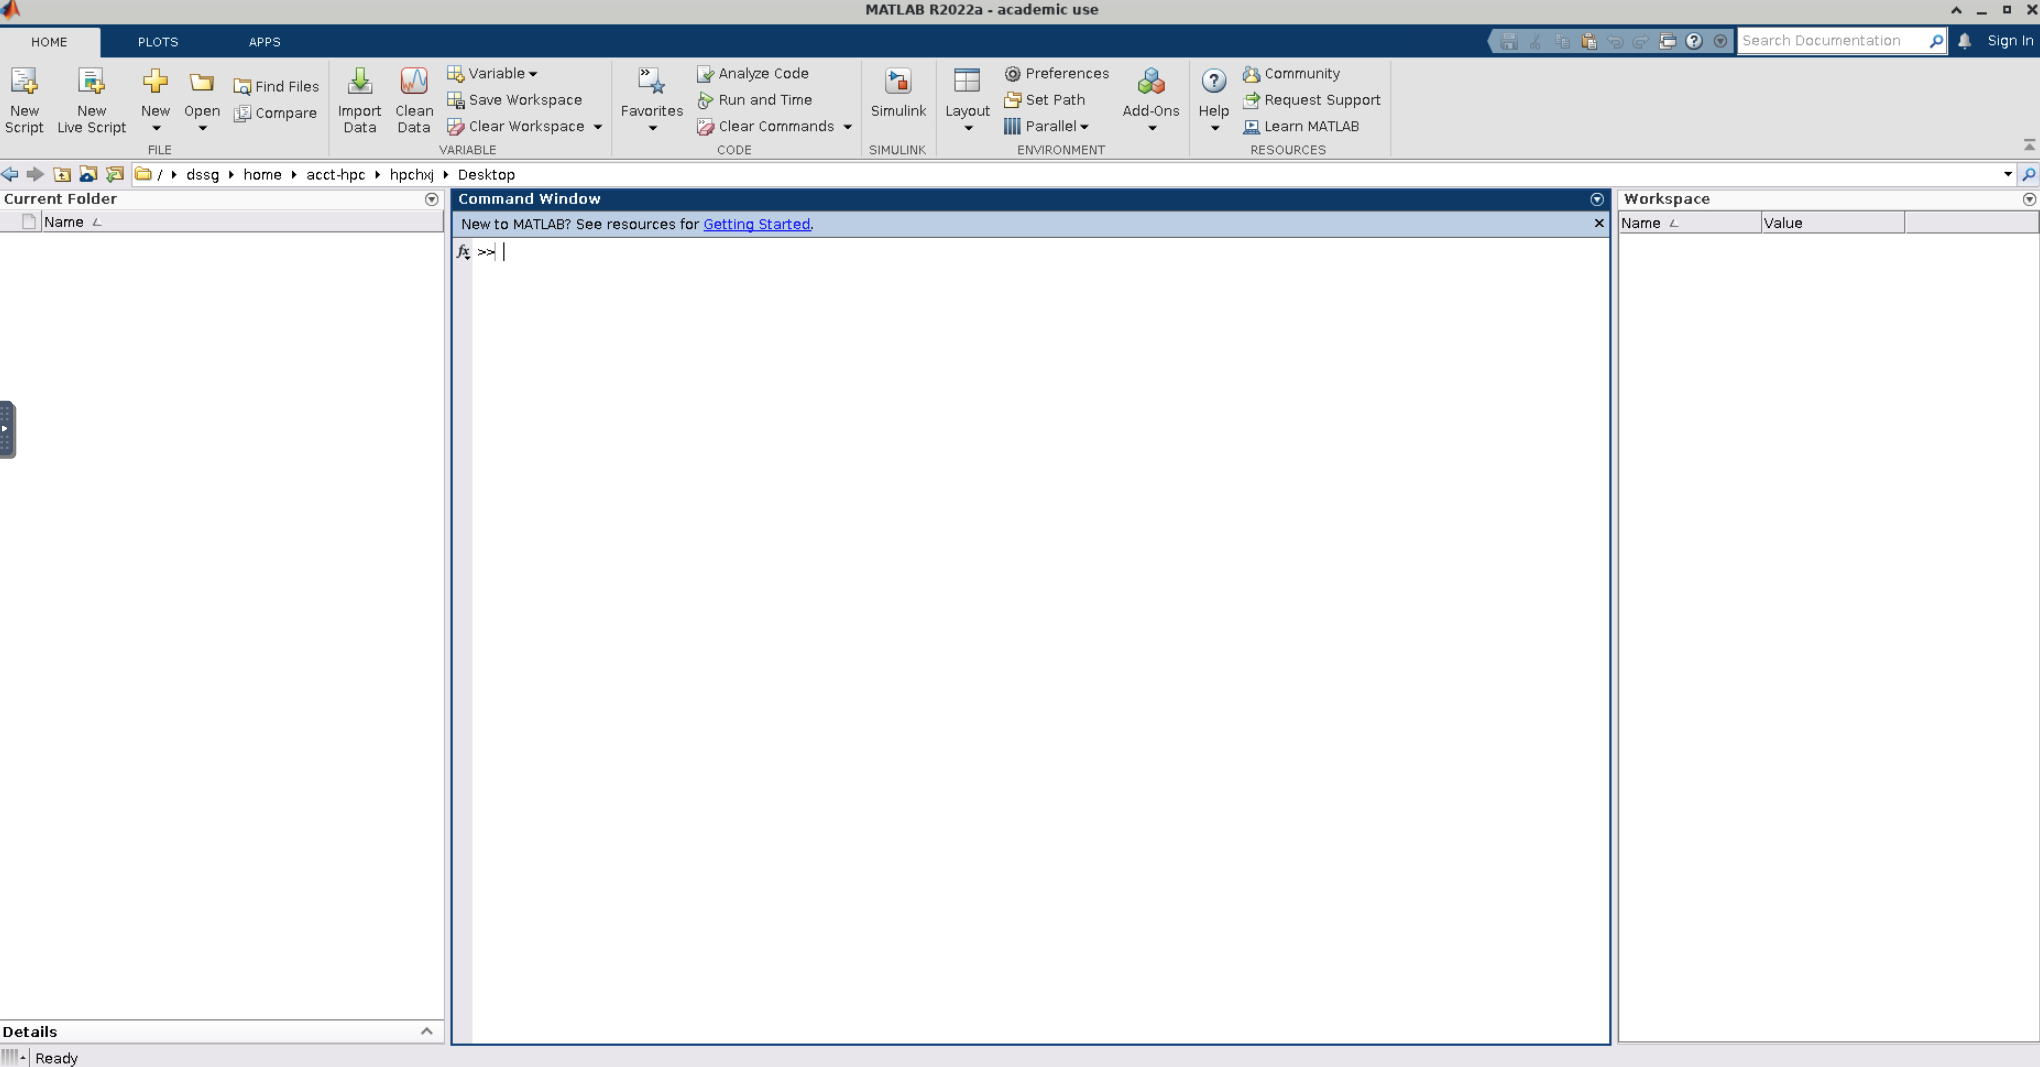This screenshot has height=1067, width=2040.
Task: Open the Set Path dialog
Action: (1045, 100)
